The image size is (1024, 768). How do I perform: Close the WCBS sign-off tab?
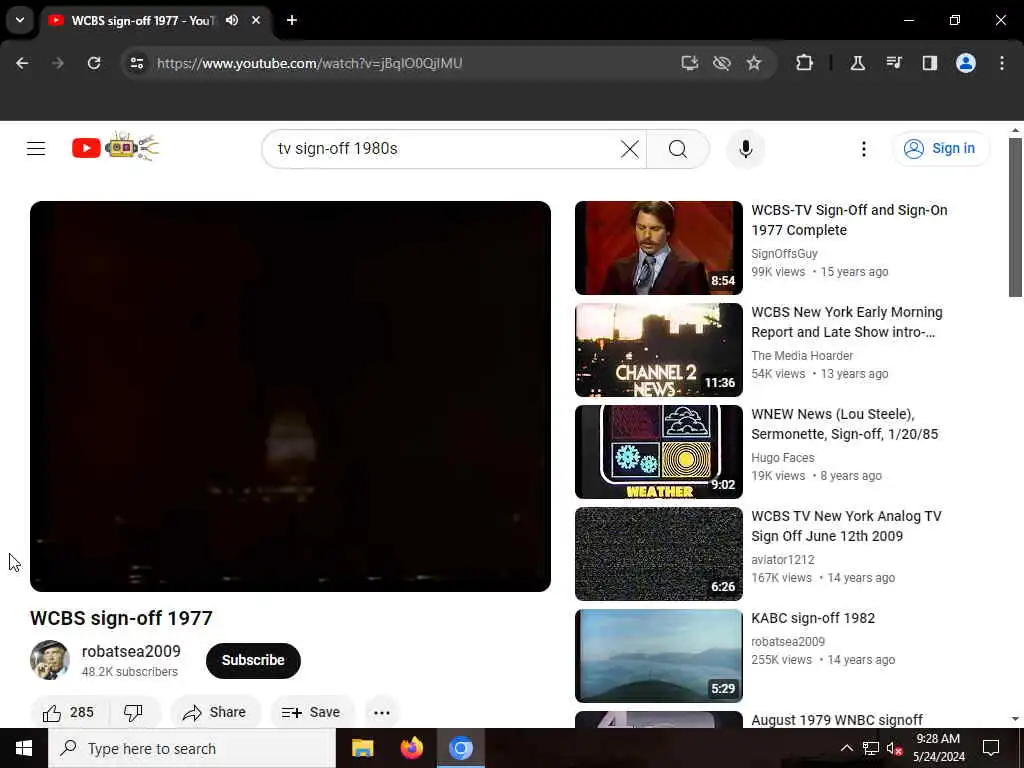(x=256, y=20)
